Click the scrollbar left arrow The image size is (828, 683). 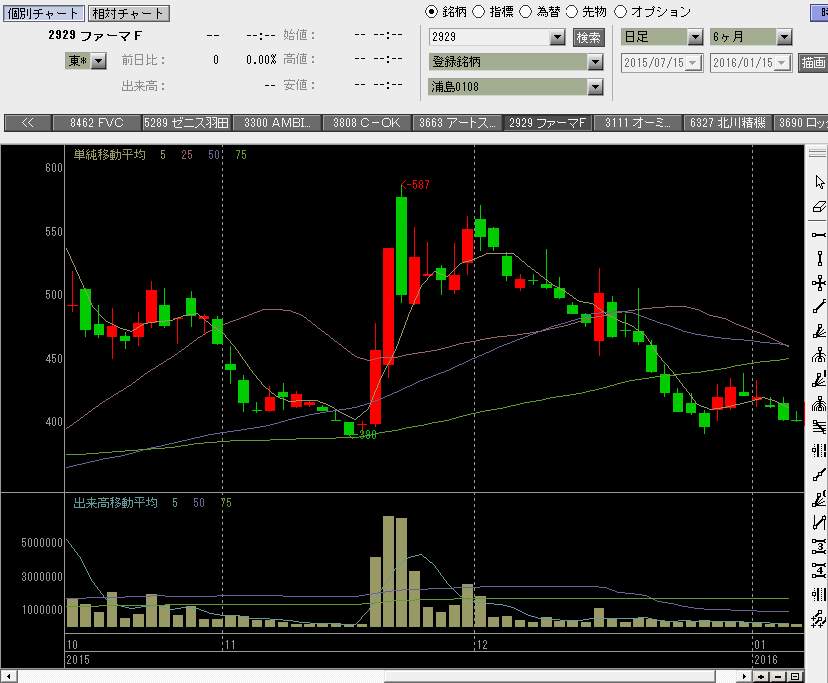[8, 677]
